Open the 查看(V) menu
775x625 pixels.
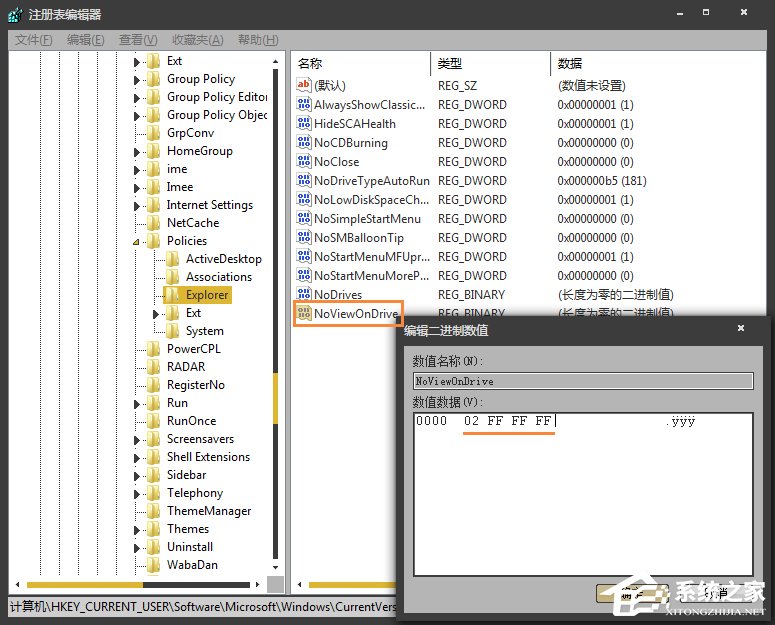click(x=138, y=40)
